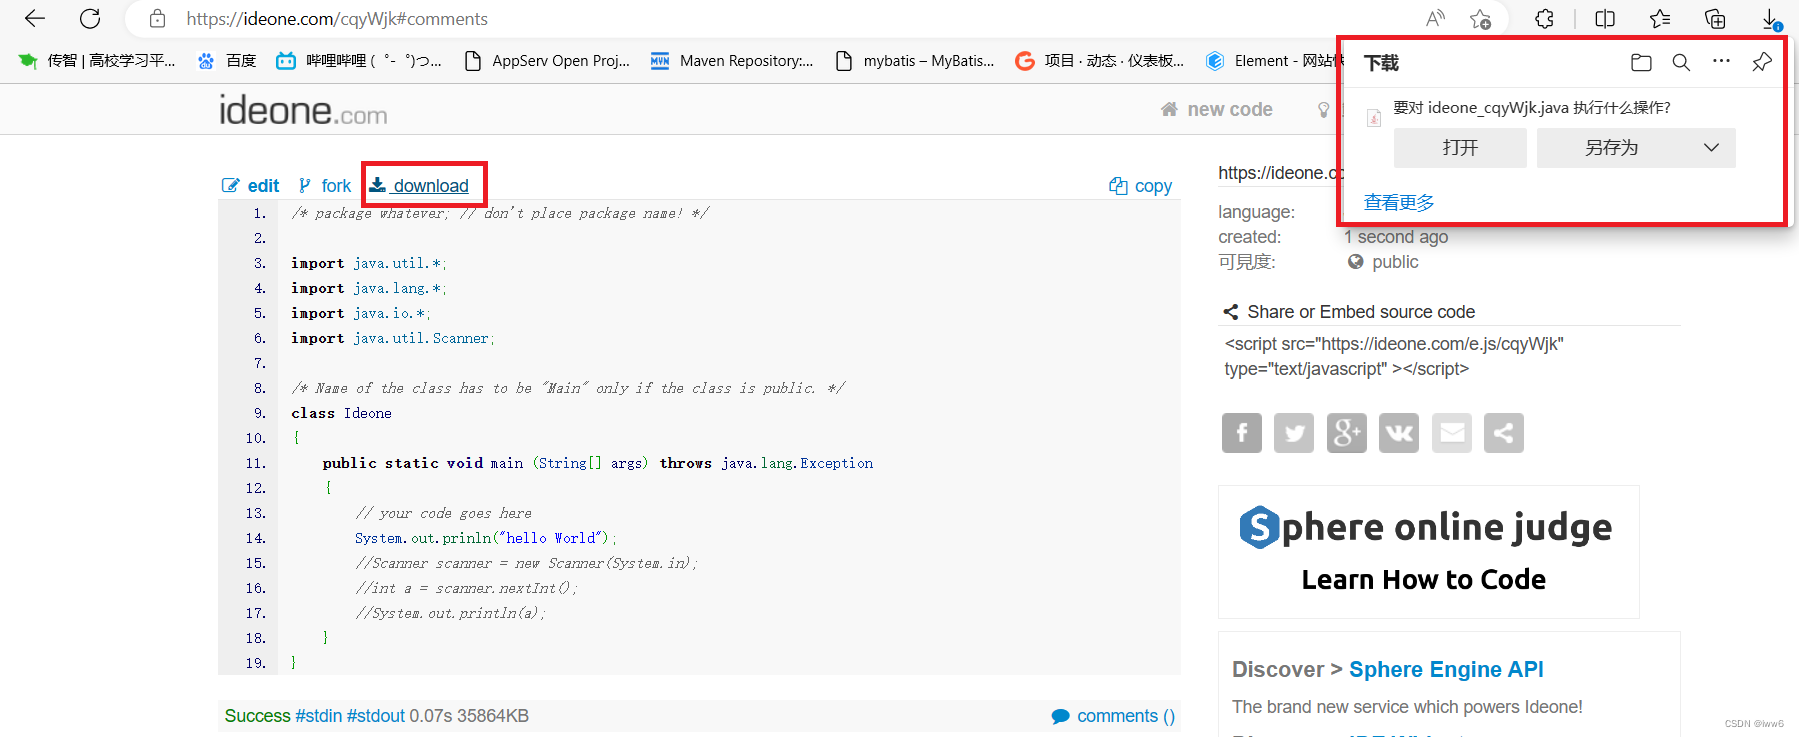Open Sphere online judge banner
Viewport: 1799px width, 737px height.
(1428, 552)
